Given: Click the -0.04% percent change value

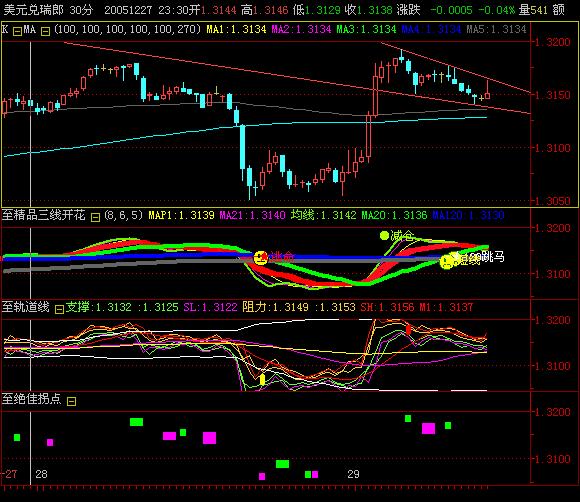Looking at the screenshot, I should [x=496, y=10].
